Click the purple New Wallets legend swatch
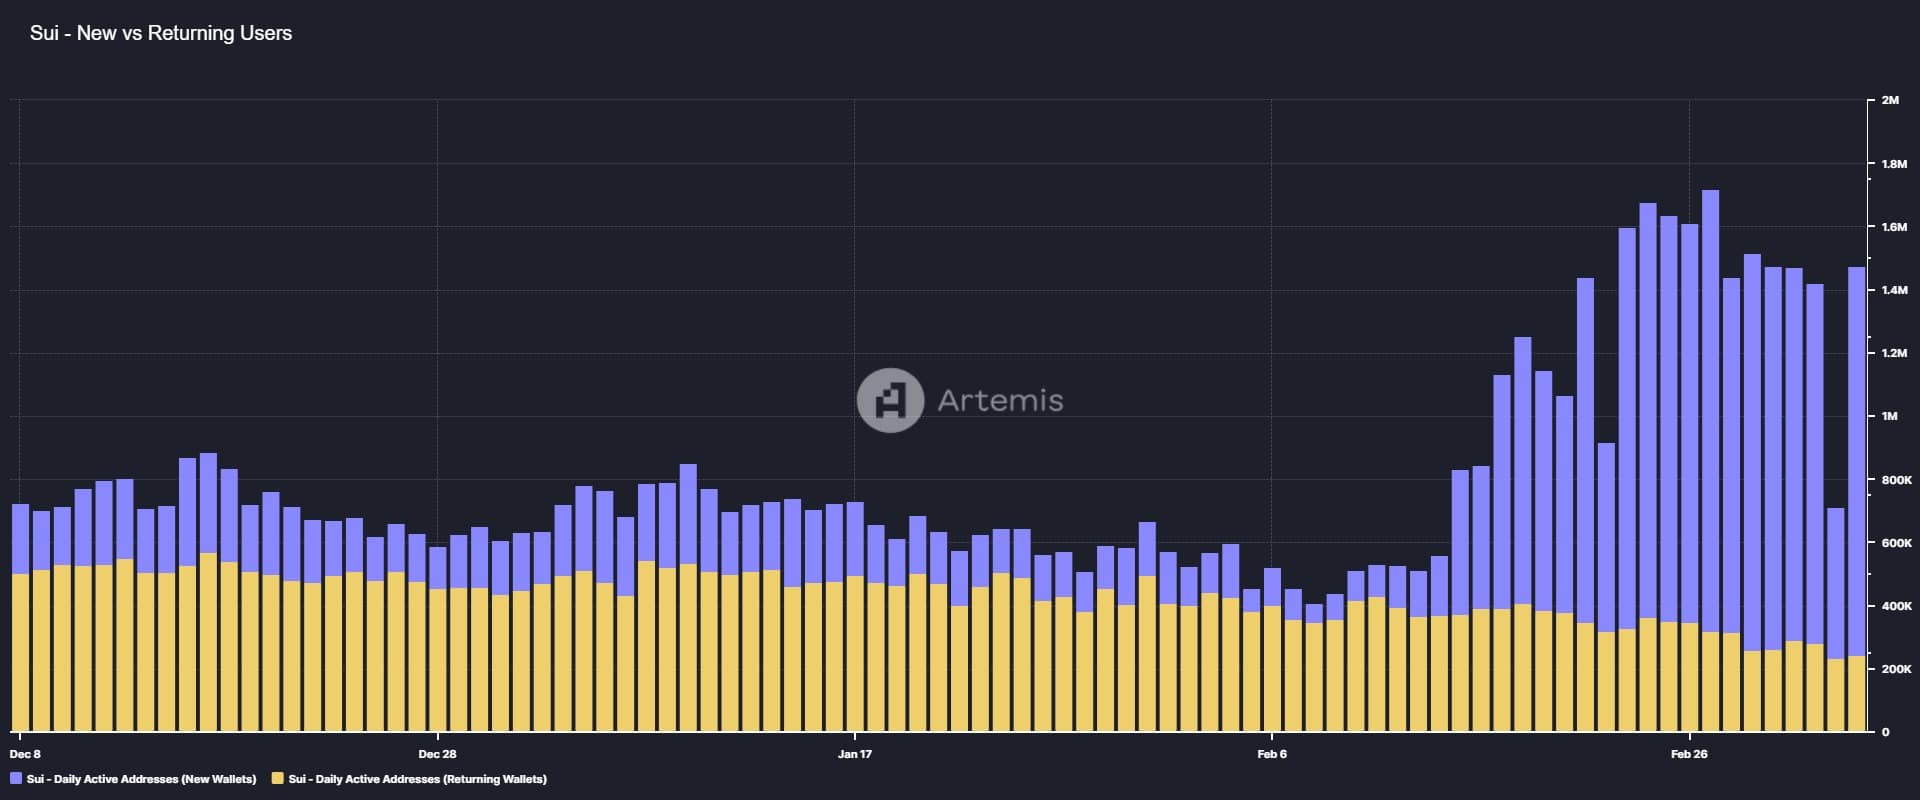1920x800 pixels. pyautogui.click(x=16, y=779)
